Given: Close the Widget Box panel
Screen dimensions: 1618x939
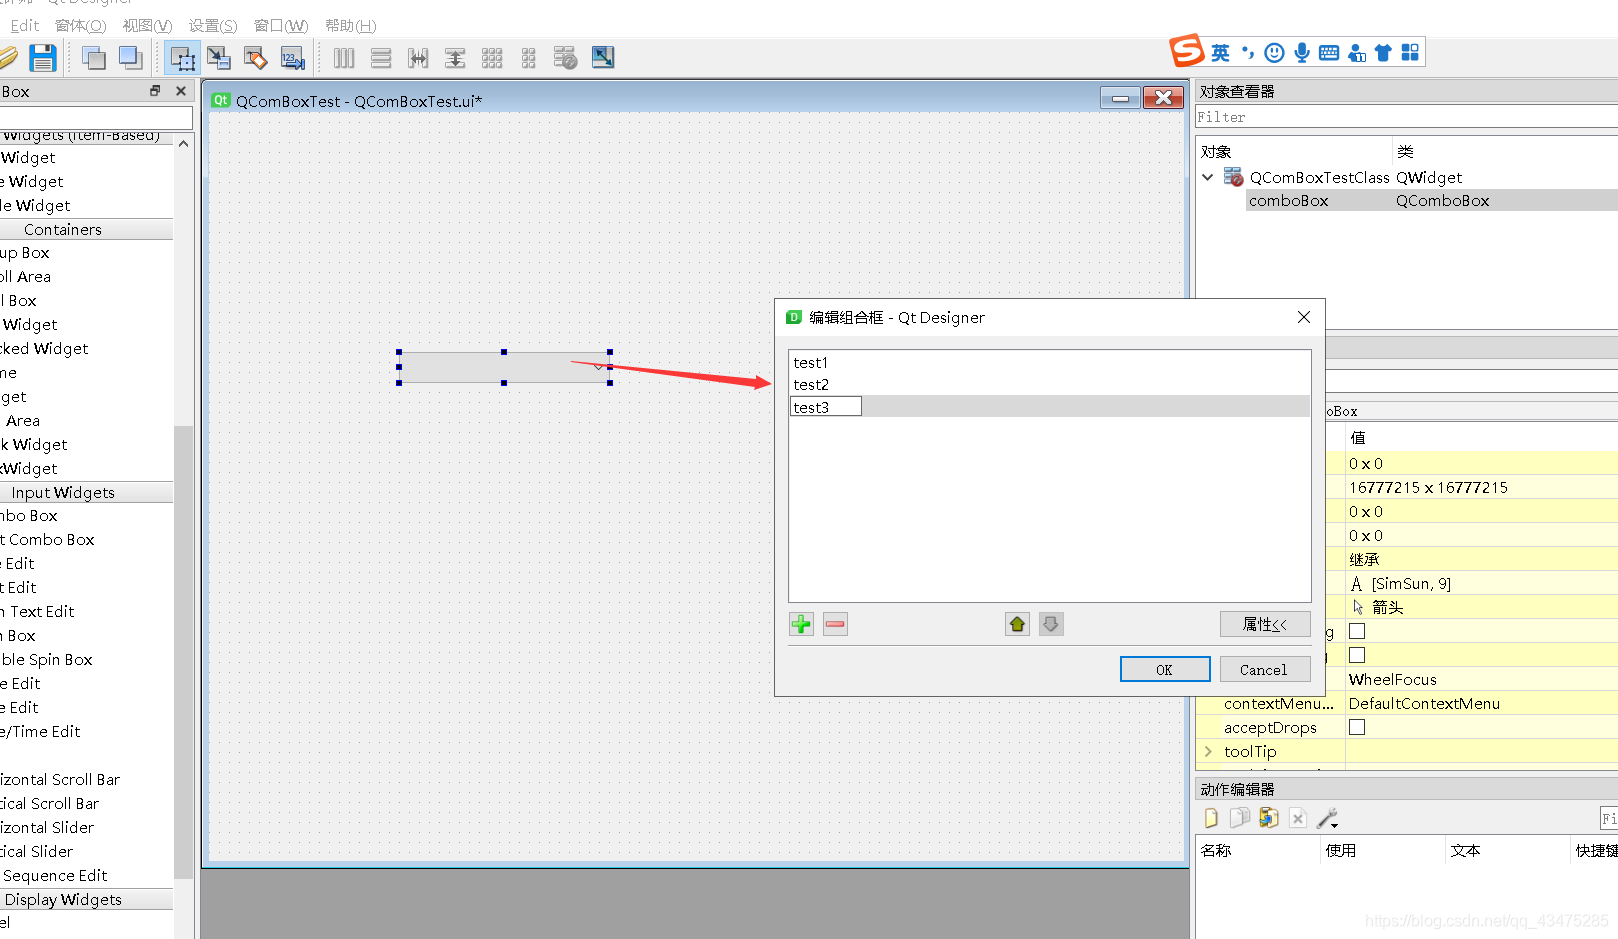Looking at the screenshot, I should click(181, 91).
